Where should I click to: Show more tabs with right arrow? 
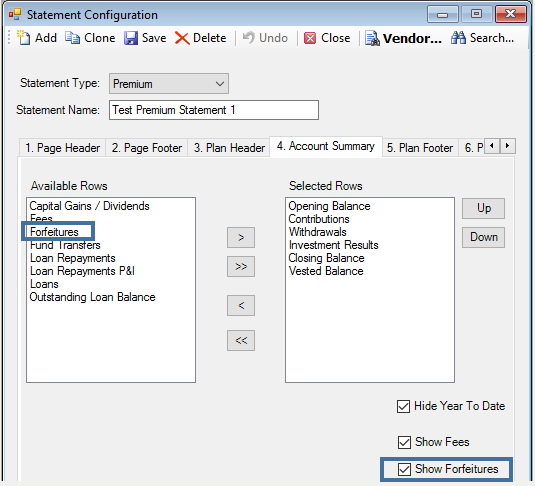click(x=507, y=146)
